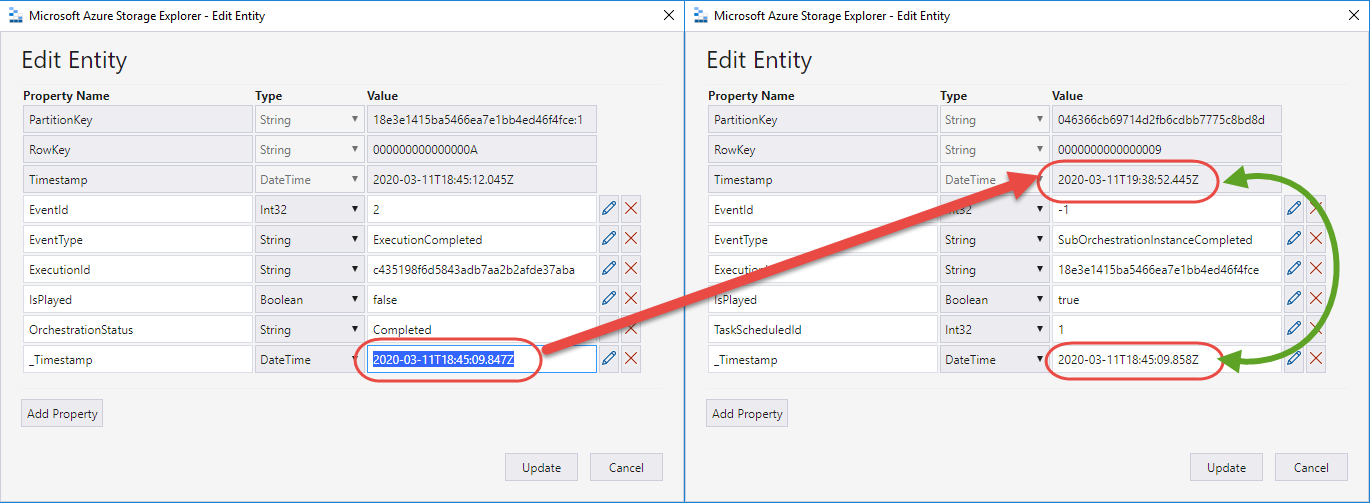Remove the TaskScheduledId property
Screen dimensions: 1370x503
pyautogui.click(x=1316, y=329)
